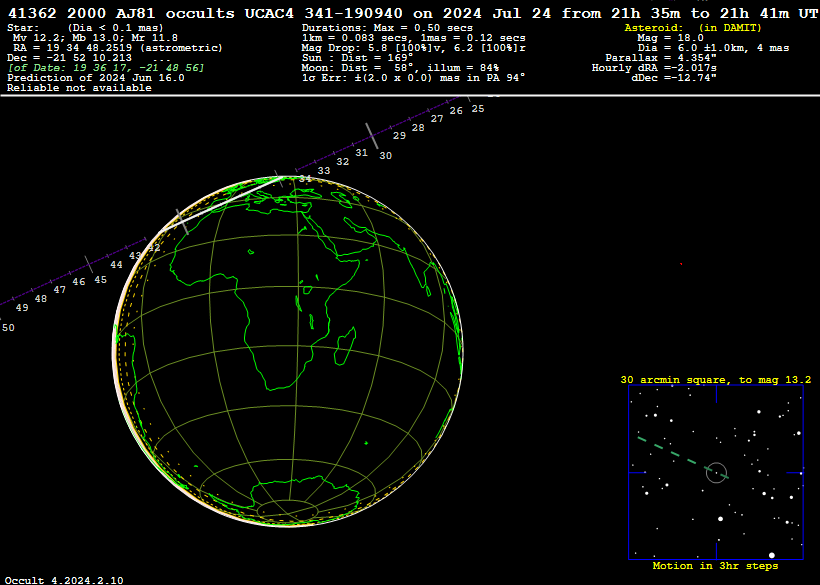
Task: Select minute label "27" on the track
Action: (x=437, y=119)
